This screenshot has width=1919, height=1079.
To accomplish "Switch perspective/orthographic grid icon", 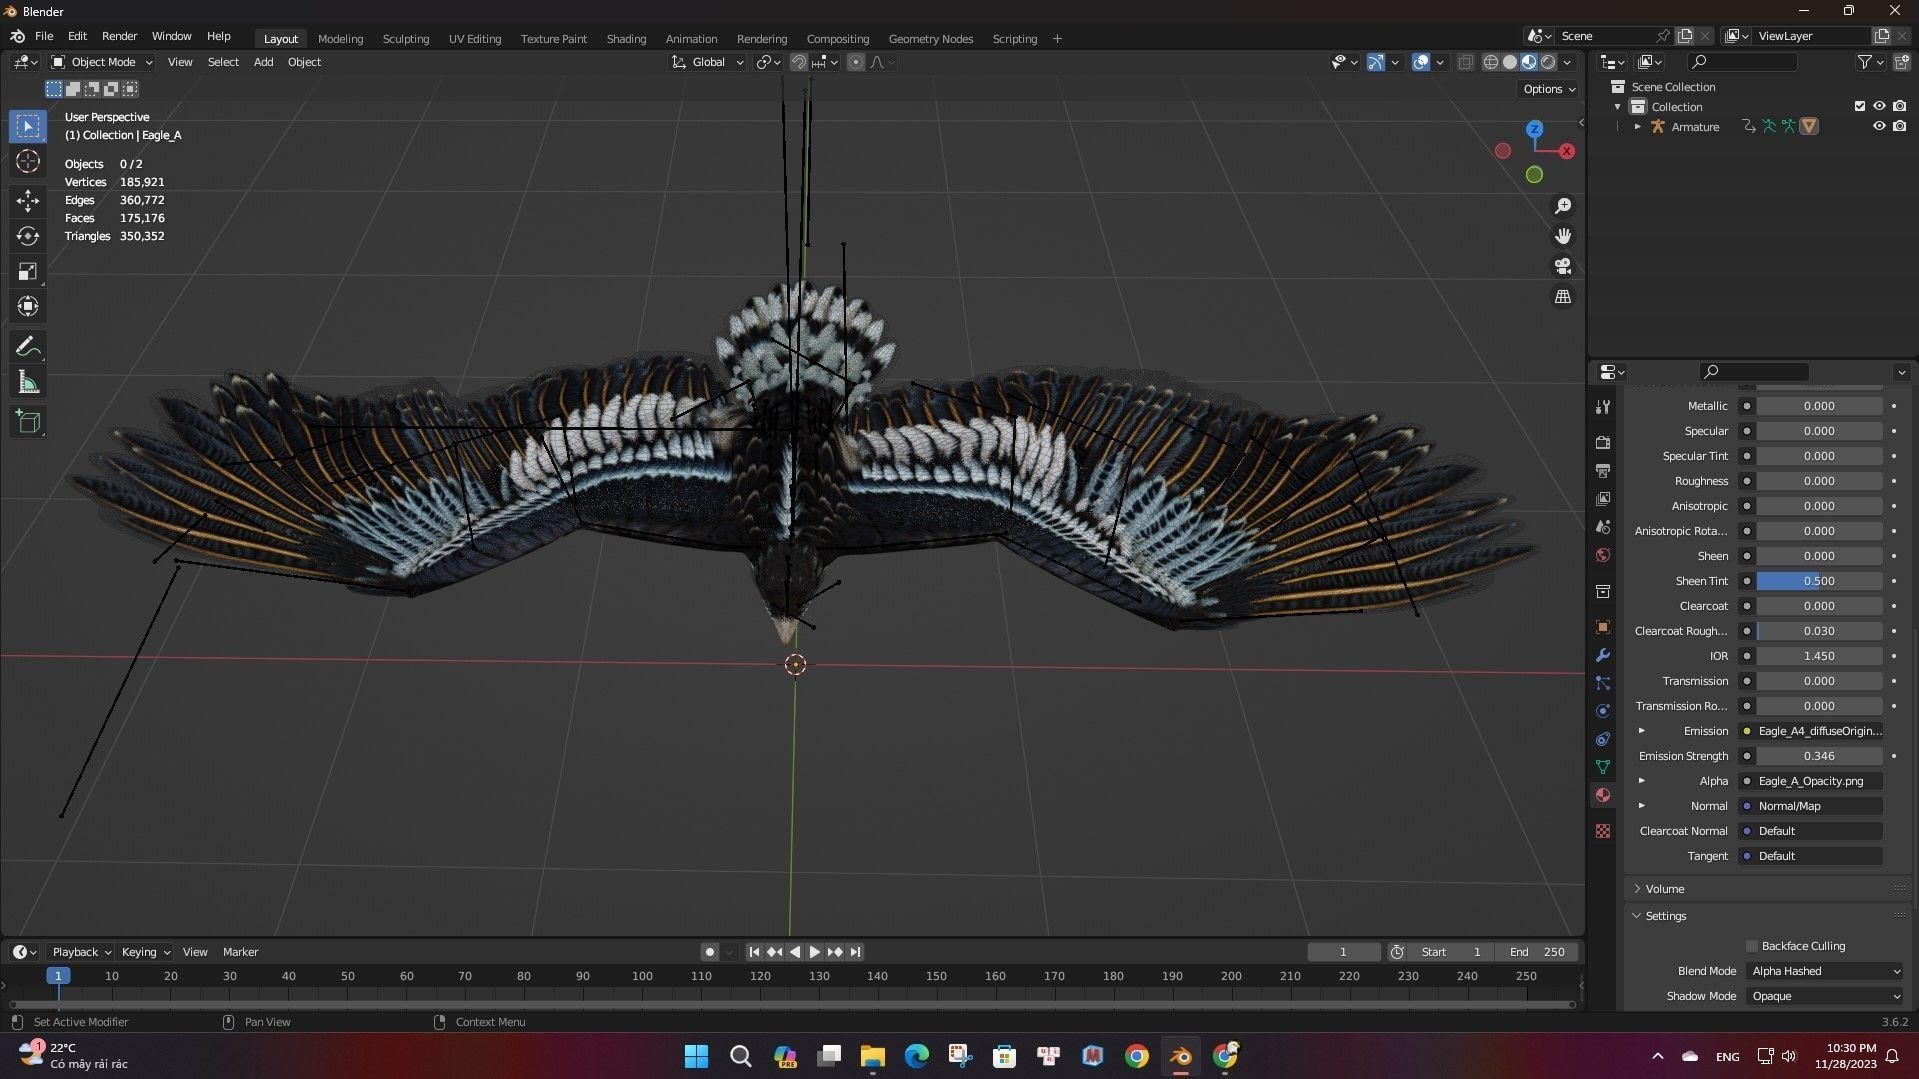I will [1563, 297].
